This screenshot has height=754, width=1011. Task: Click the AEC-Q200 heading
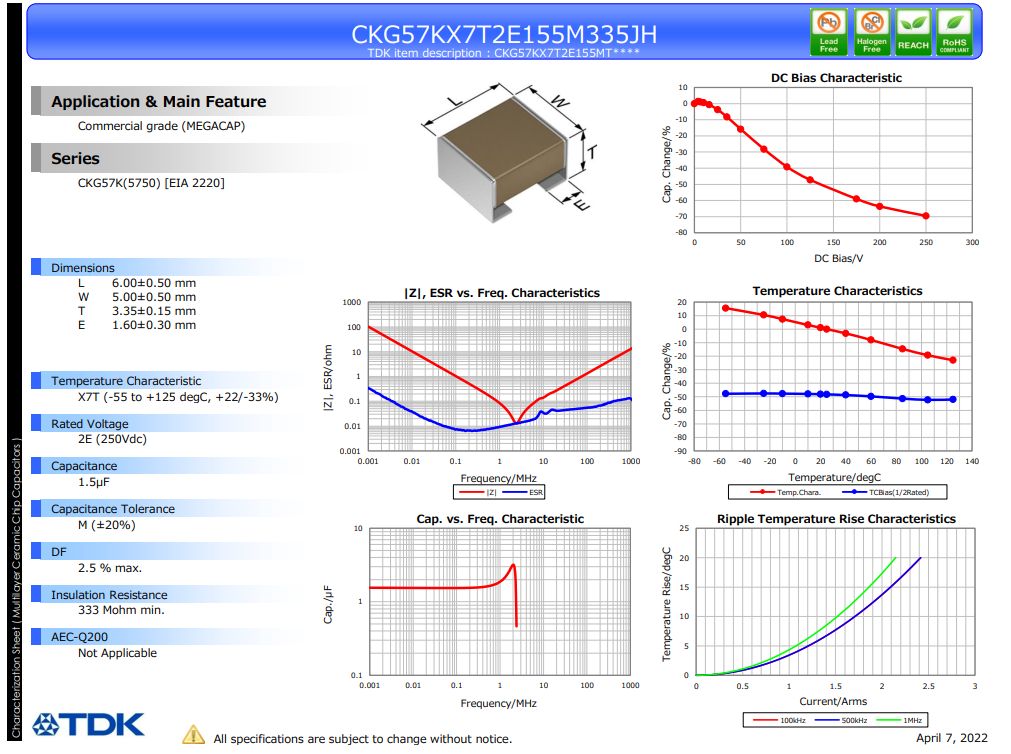(79, 637)
